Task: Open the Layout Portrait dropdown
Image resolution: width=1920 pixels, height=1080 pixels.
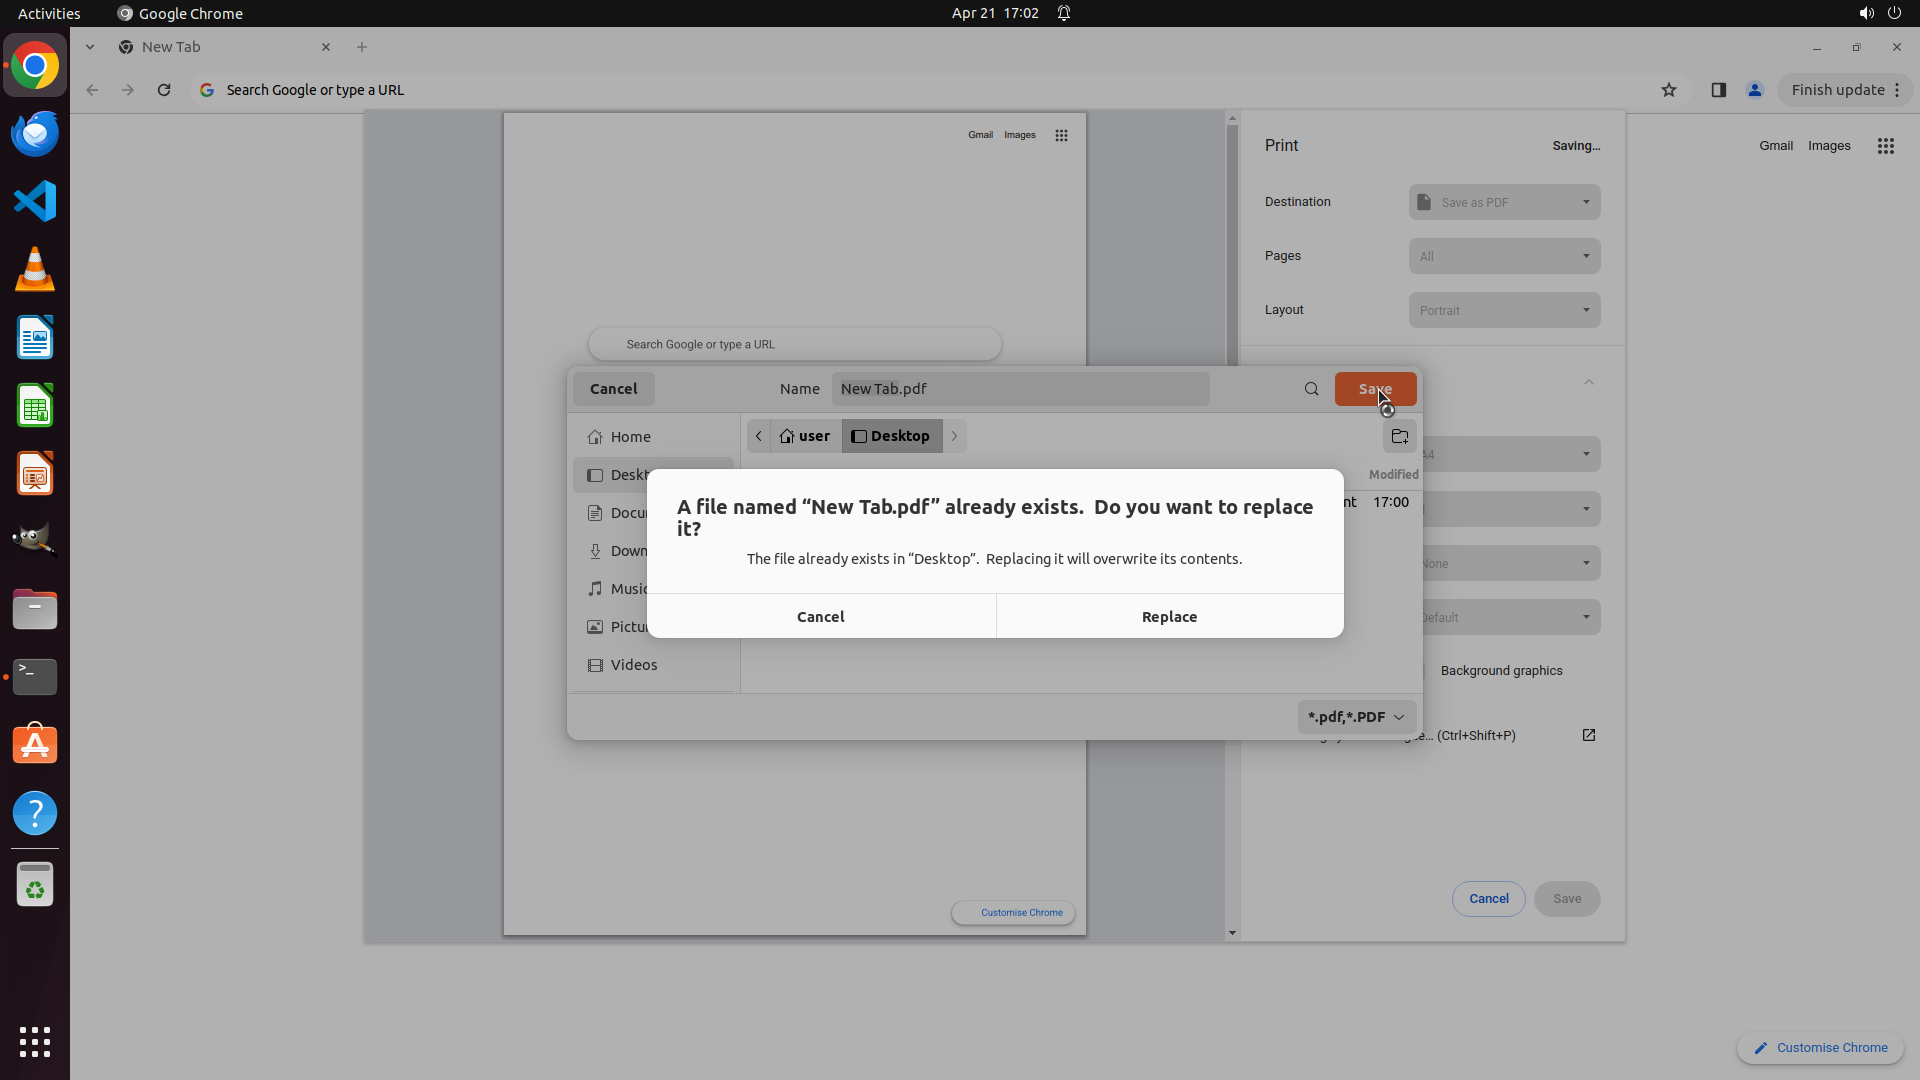Action: (1504, 310)
